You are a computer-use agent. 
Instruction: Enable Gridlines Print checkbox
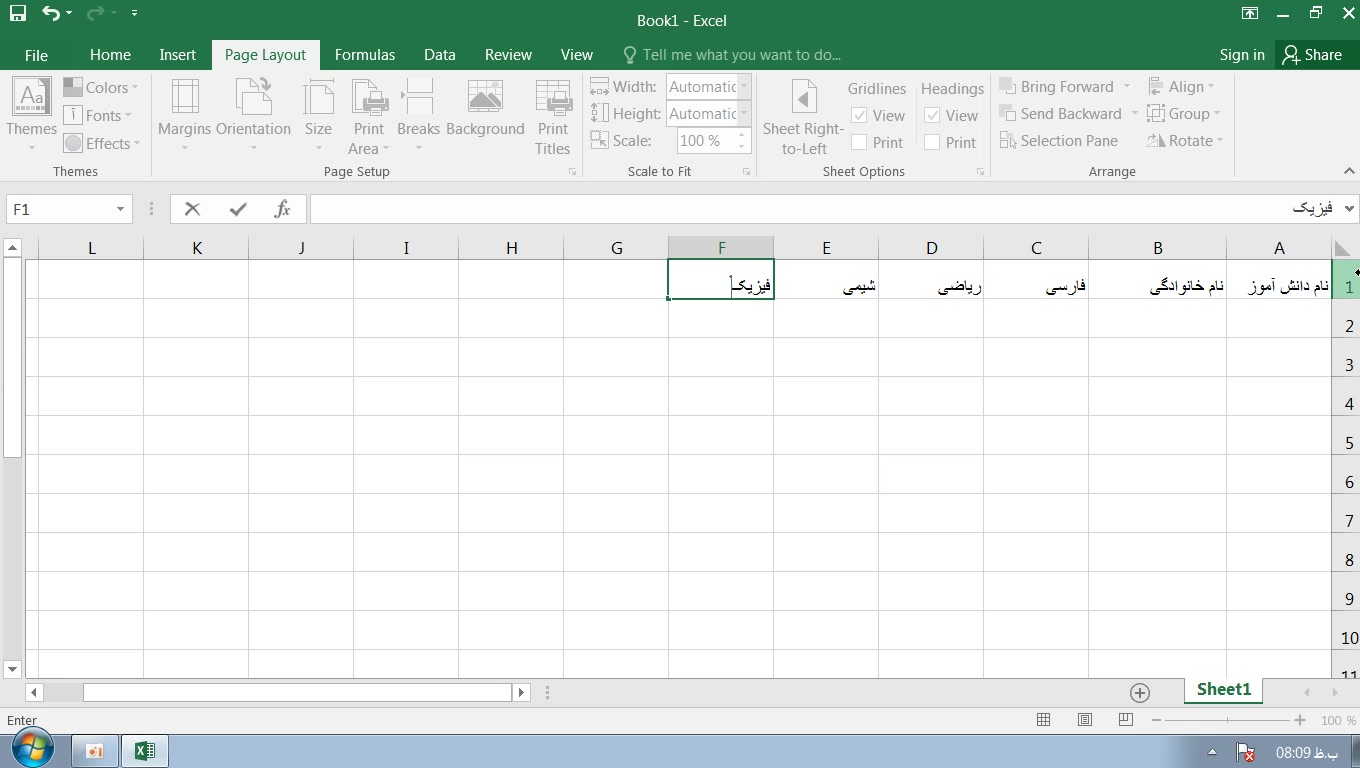pos(859,142)
